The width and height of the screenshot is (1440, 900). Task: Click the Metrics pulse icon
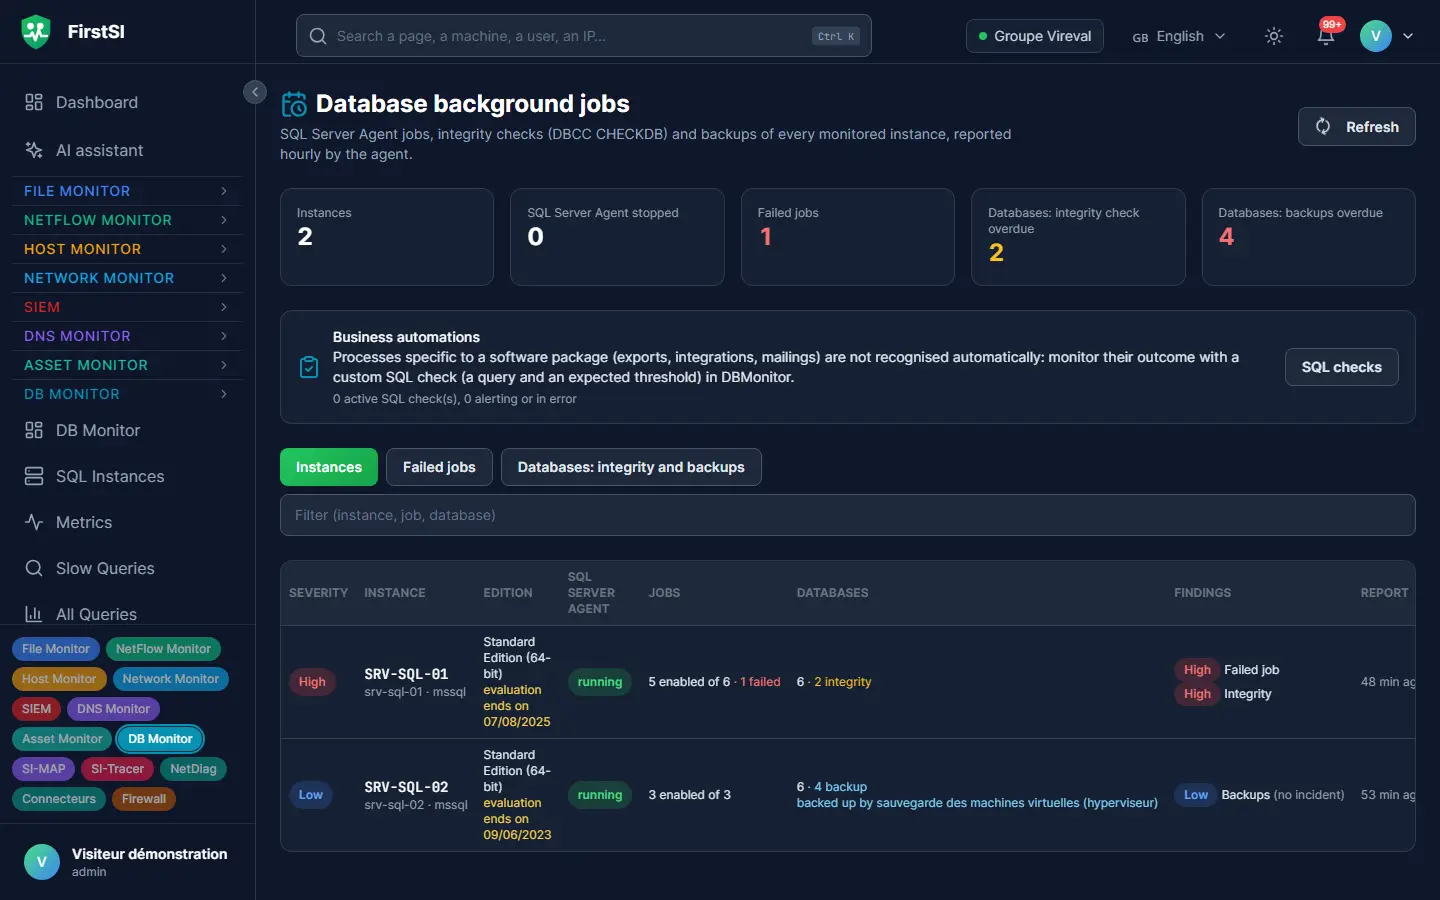34,522
